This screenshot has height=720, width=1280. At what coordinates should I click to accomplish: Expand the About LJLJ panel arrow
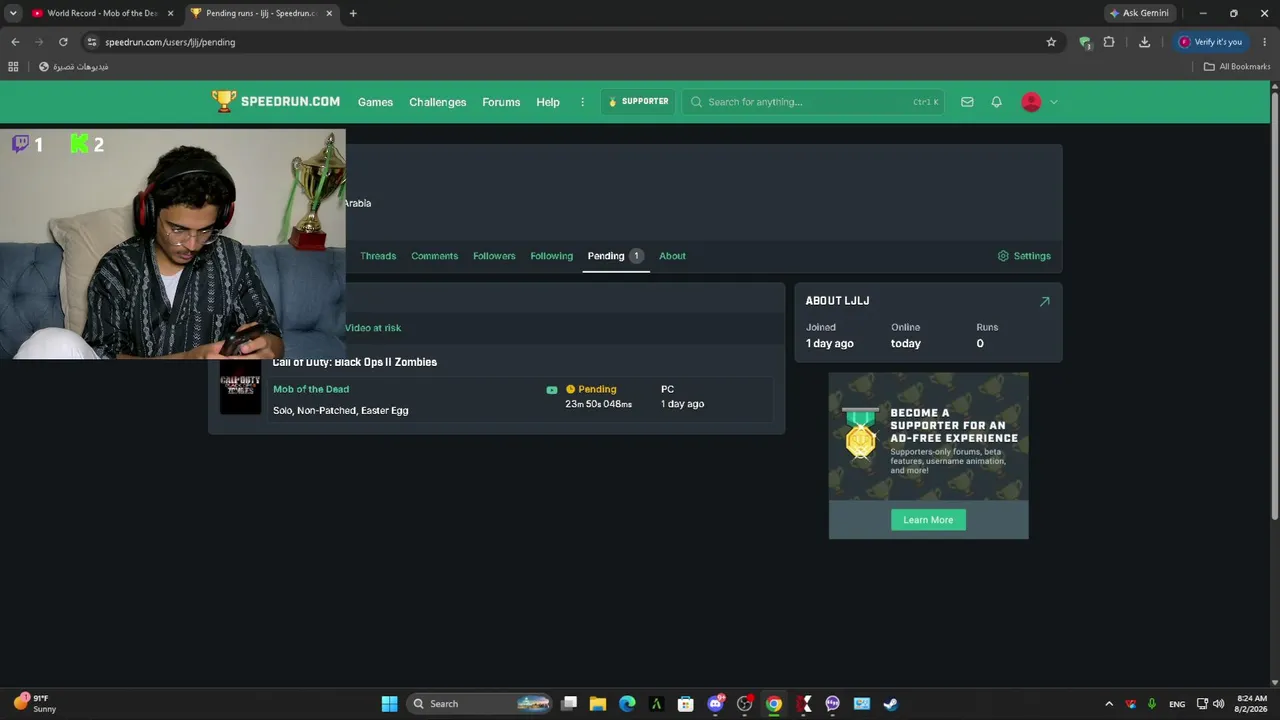point(1044,301)
